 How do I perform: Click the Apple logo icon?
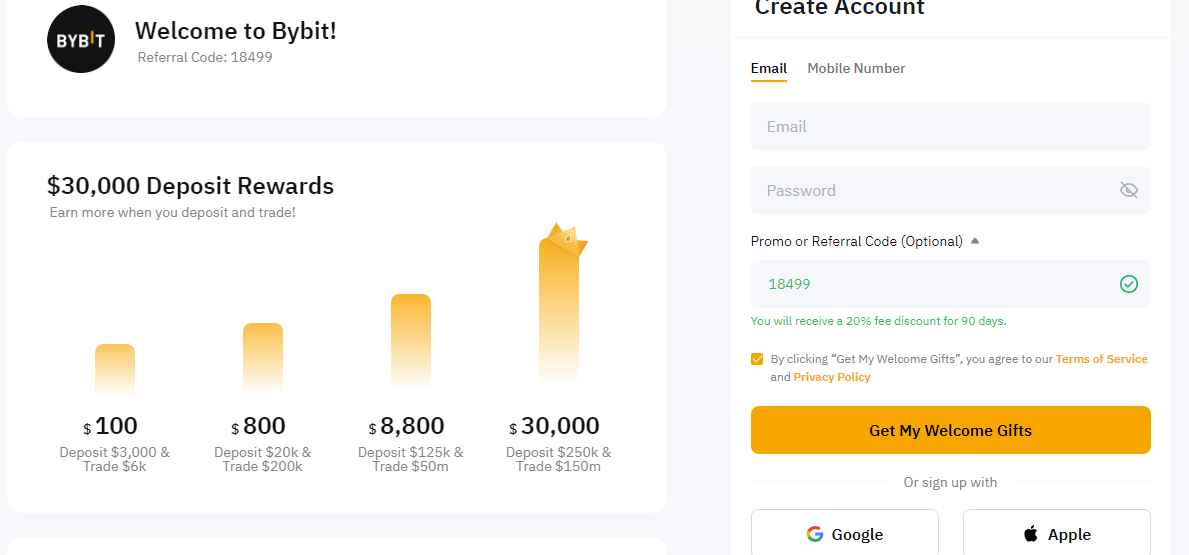(x=1031, y=535)
